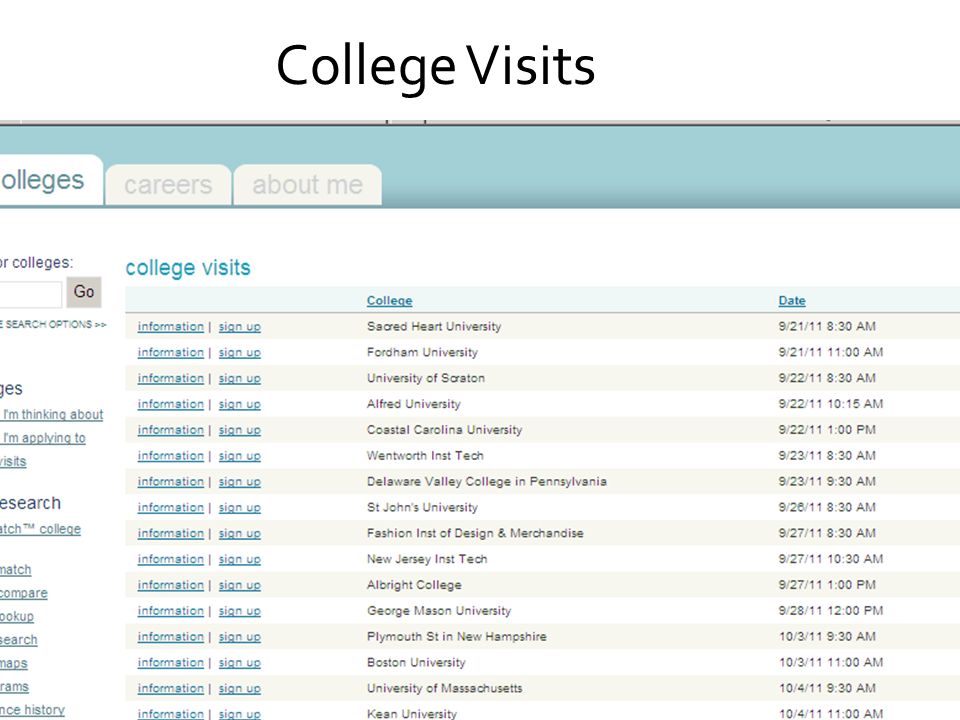Open colleges I'm applying to link
The image size is (960, 720).
click(44, 438)
